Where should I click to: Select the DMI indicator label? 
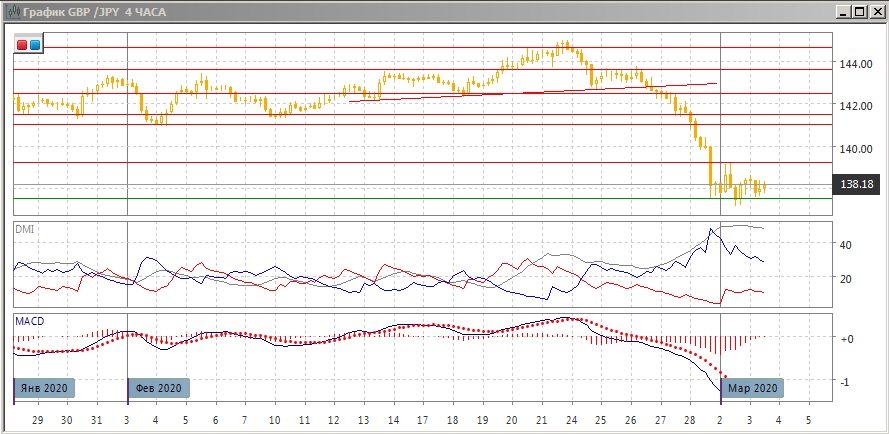[24, 228]
